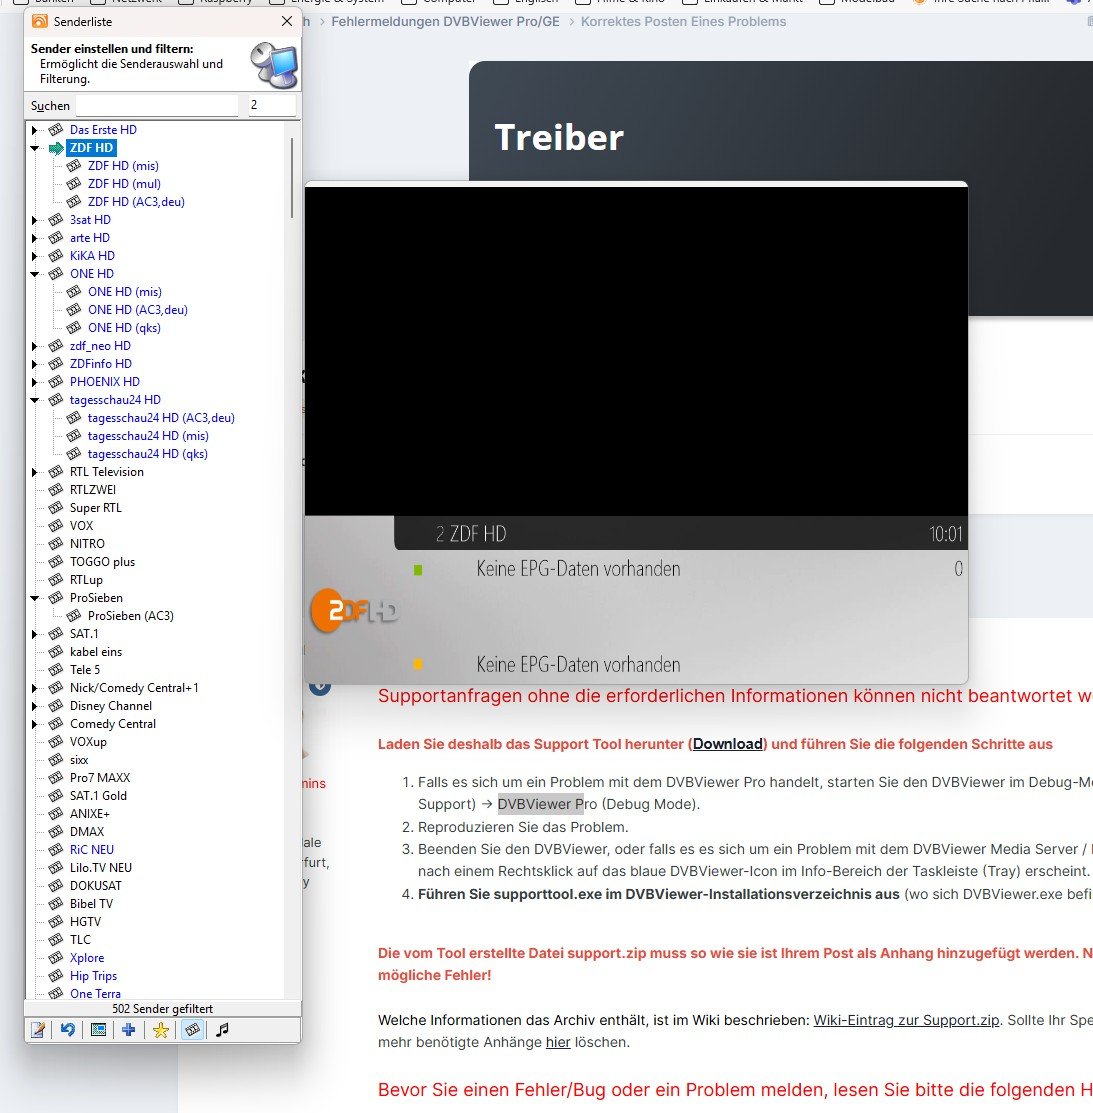Click the film icon next to VOX
Screen dimensions: 1093x1113
(x=56, y=526)
